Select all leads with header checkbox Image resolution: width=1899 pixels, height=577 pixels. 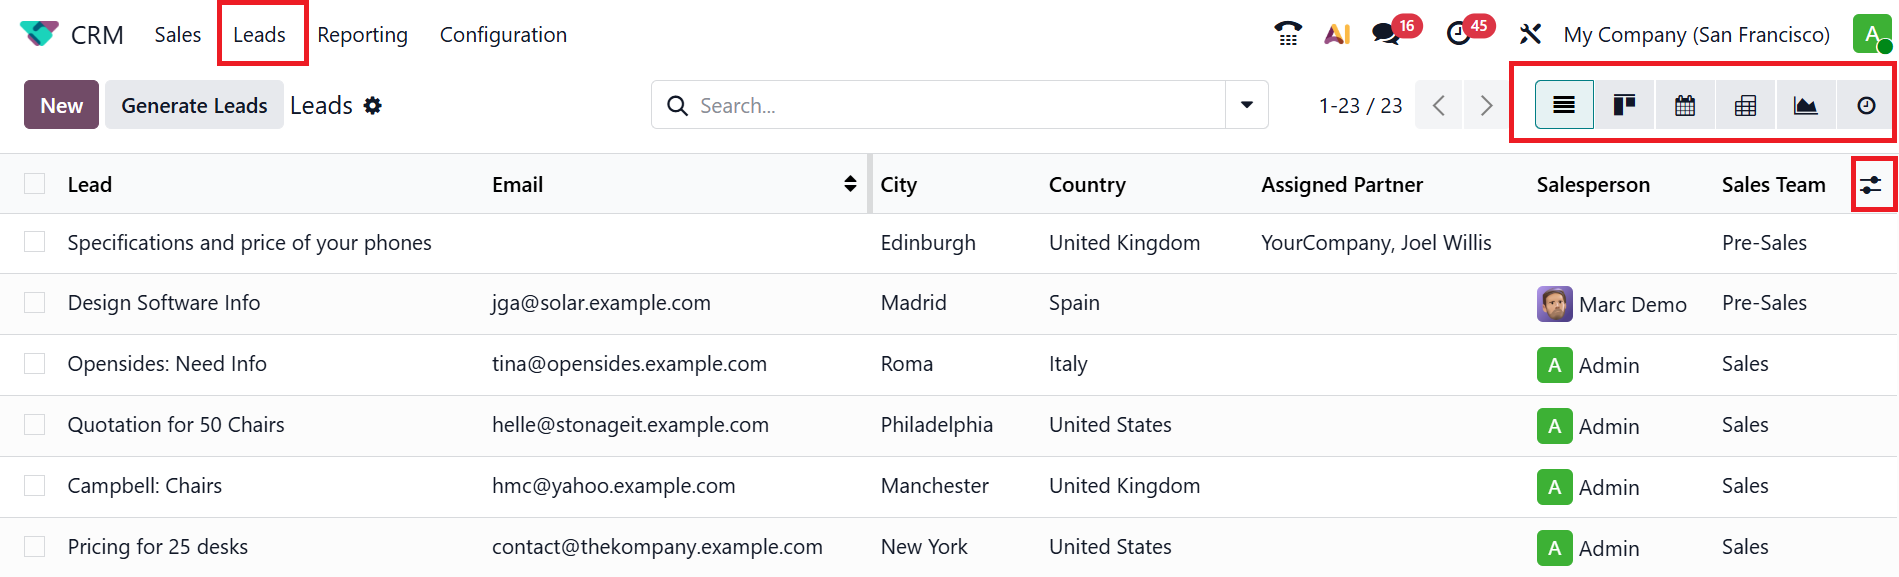point(35,184)
